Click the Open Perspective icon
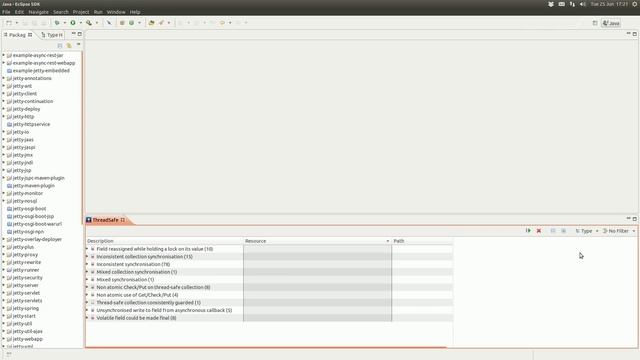The height and width of the screenshot is (360, 640). point(595,23)
